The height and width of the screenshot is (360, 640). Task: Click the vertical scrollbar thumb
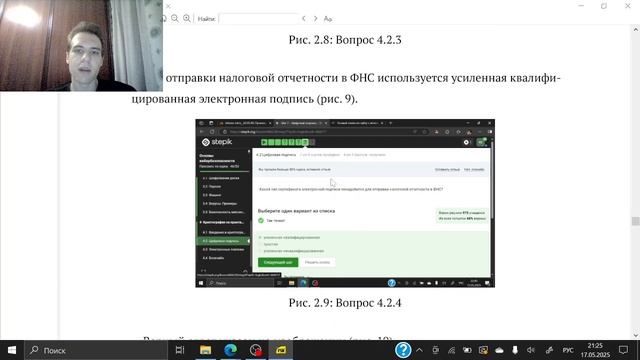[636, 221]
